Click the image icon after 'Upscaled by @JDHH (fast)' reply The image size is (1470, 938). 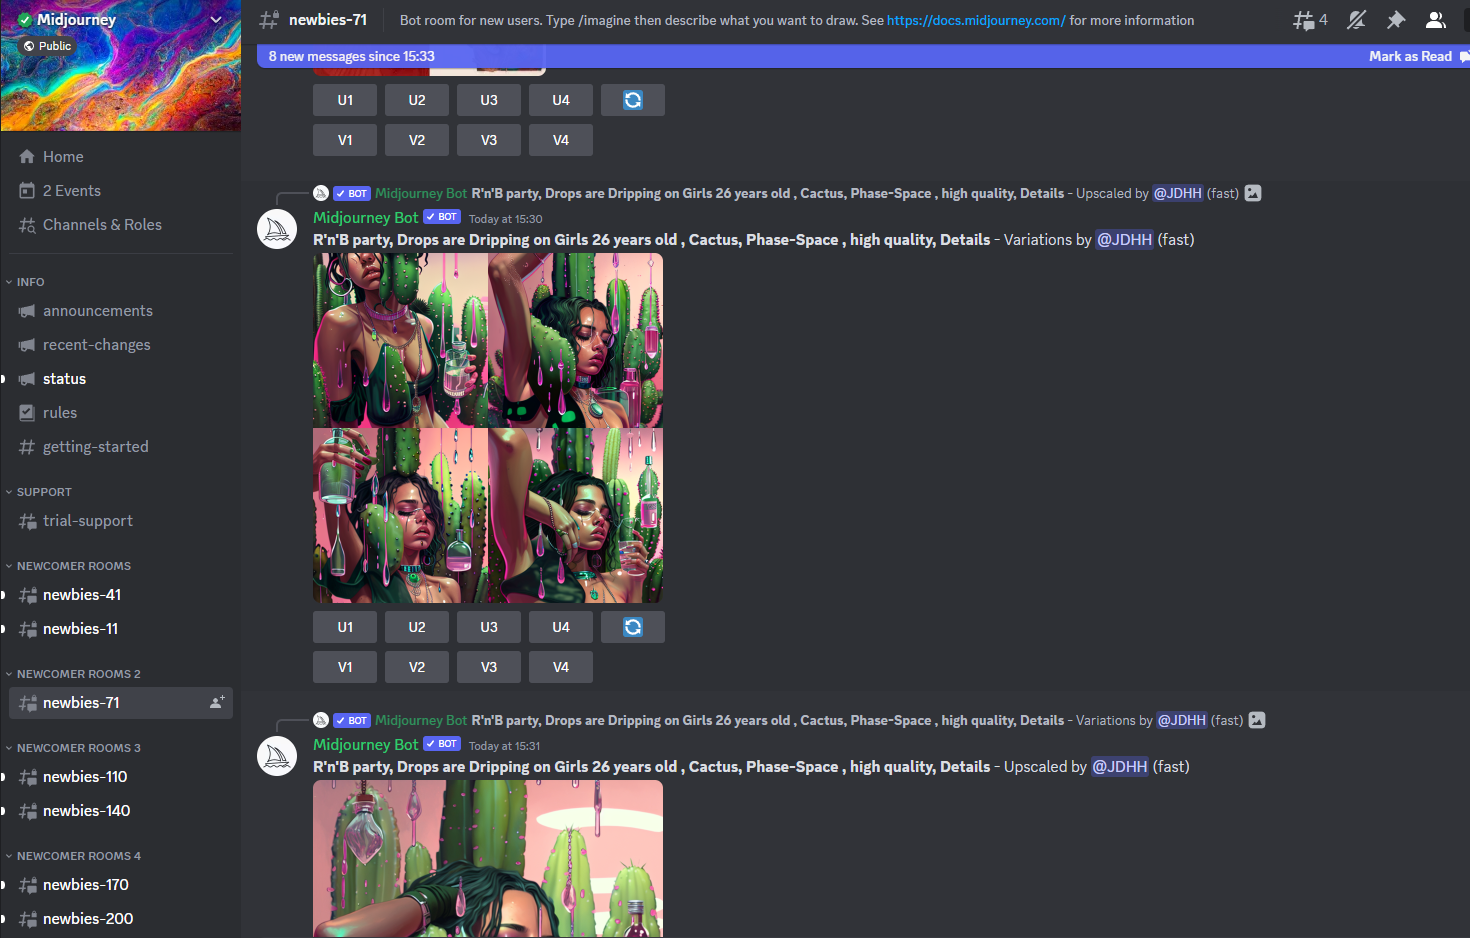1253,193
